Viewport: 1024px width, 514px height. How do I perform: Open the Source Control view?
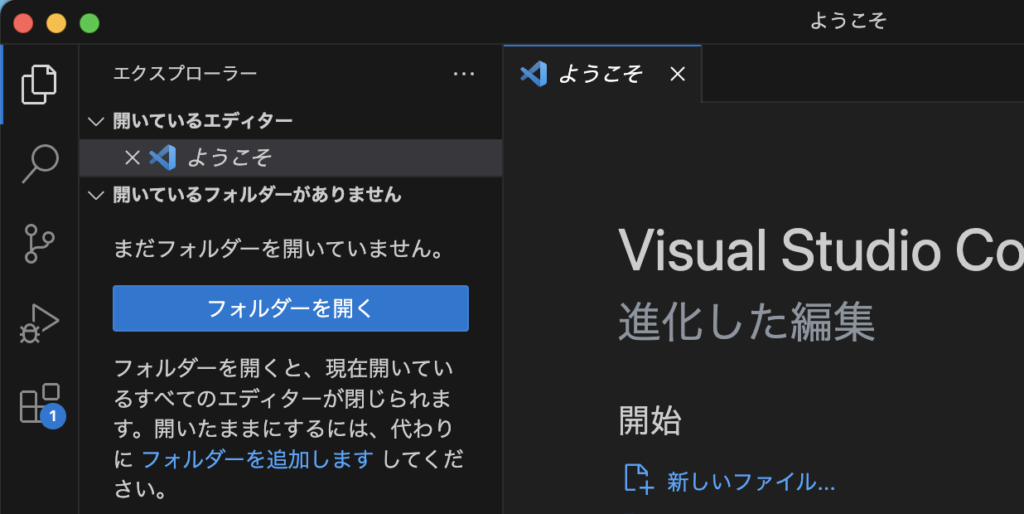(x=39, y=243)
